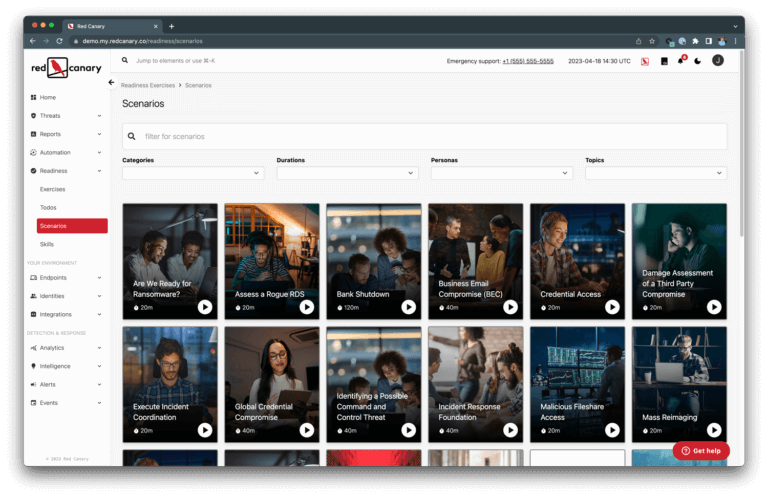Image resolution: width=768 pixels, height=497 pixels.
Task: Toggle dark mode with the moon icon
Action: click(x=698, y=61)
